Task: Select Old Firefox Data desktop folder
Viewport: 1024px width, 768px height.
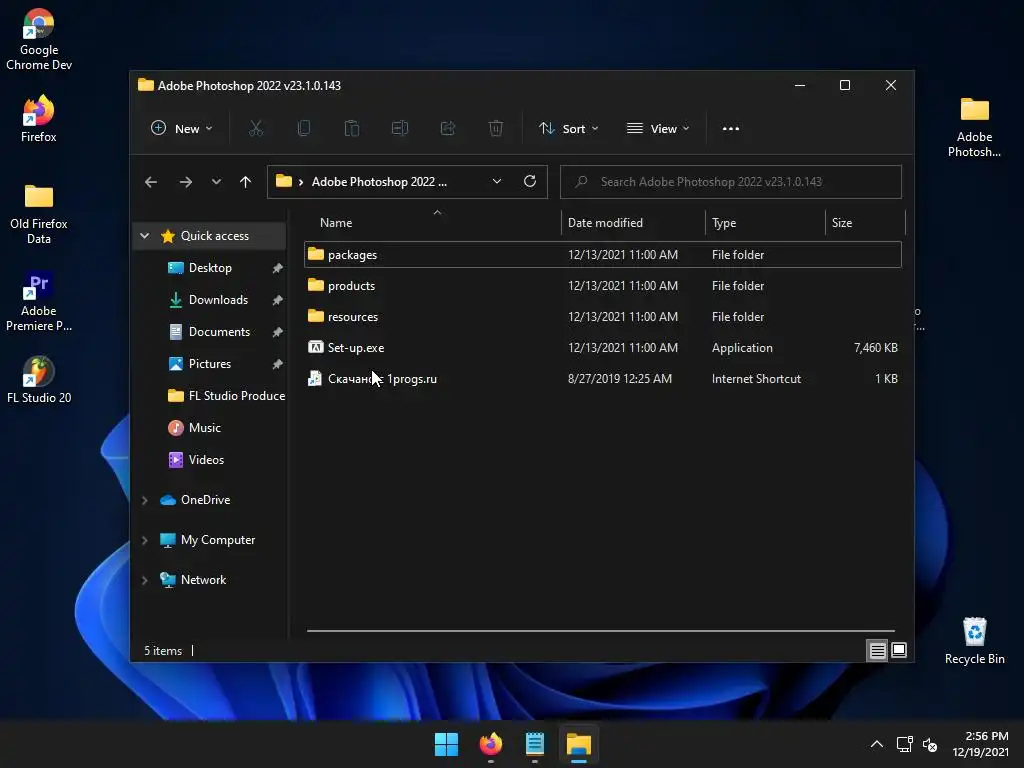Action: (x=39, y=214)
